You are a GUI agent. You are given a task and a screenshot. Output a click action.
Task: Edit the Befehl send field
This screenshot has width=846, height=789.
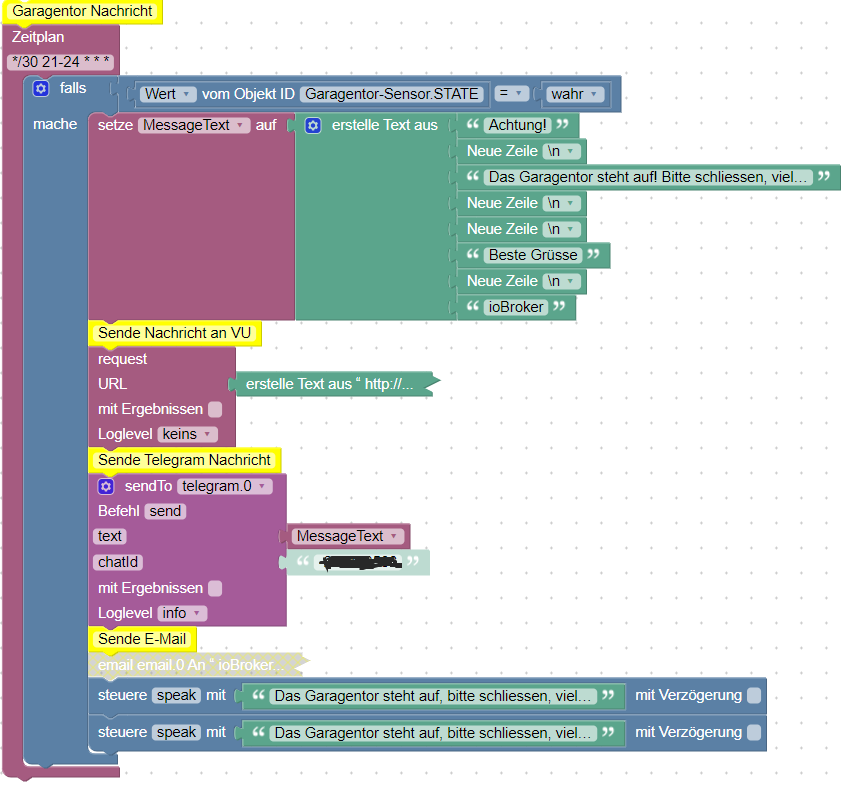pos(165,512)
